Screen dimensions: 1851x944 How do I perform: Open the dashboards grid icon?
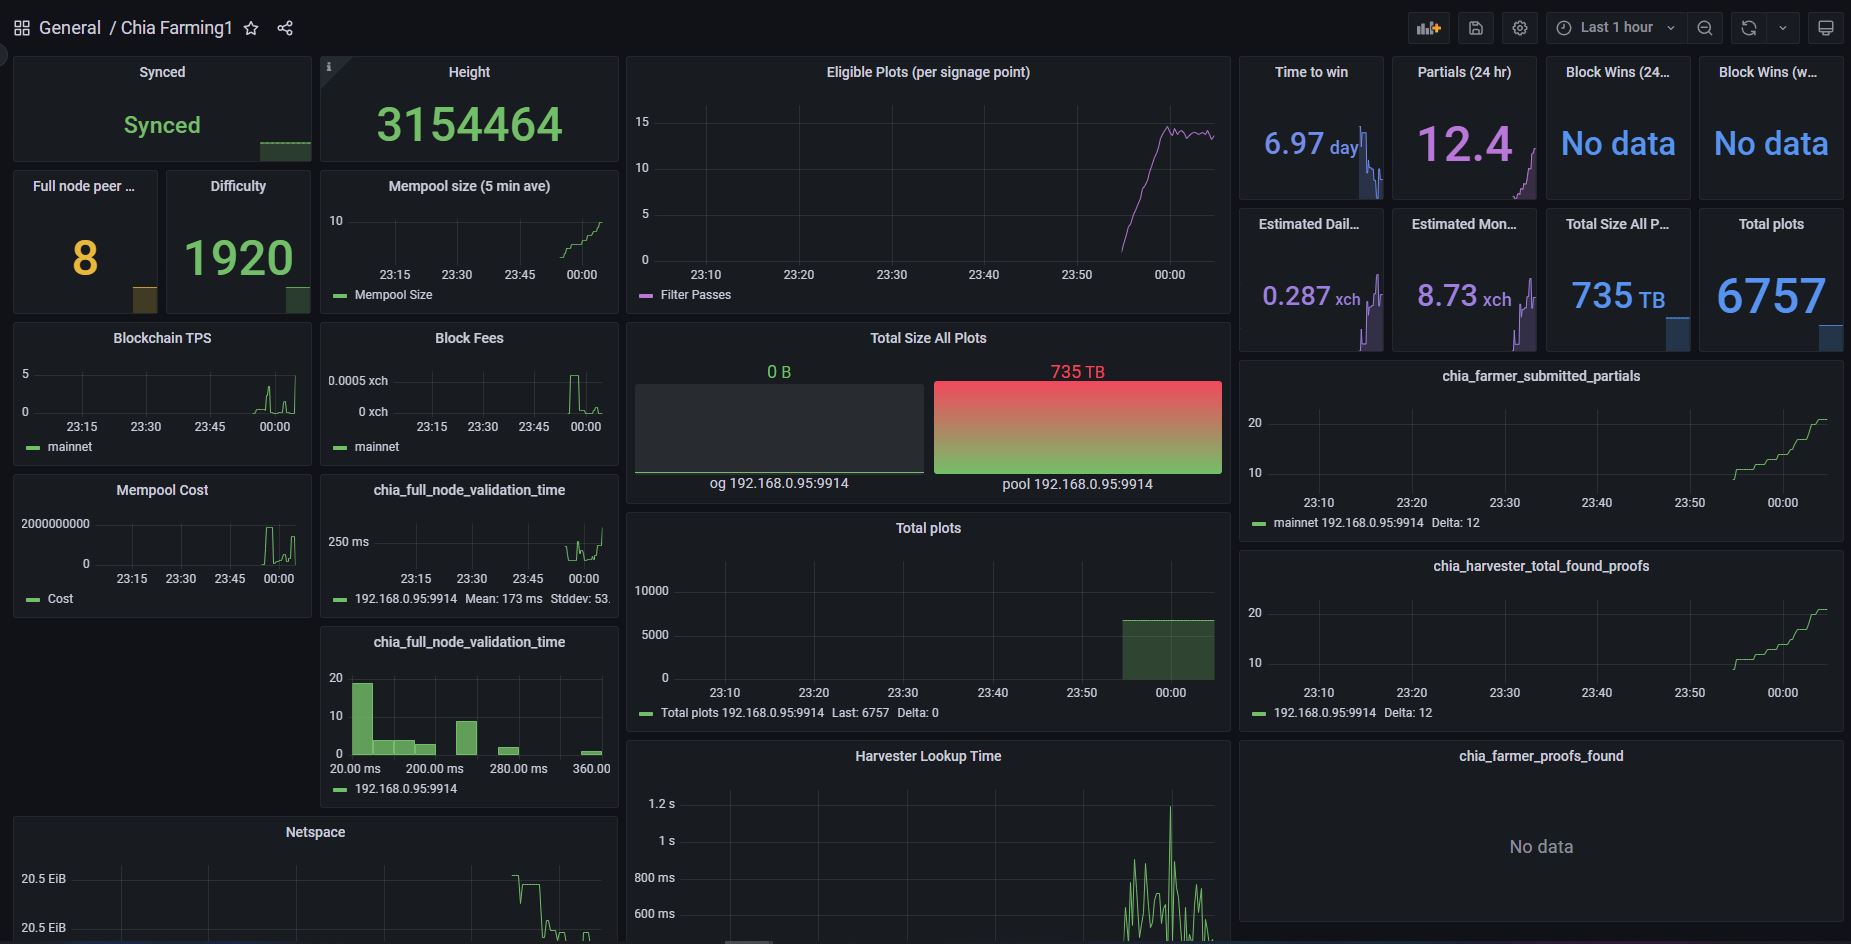[x=21, y=28]
